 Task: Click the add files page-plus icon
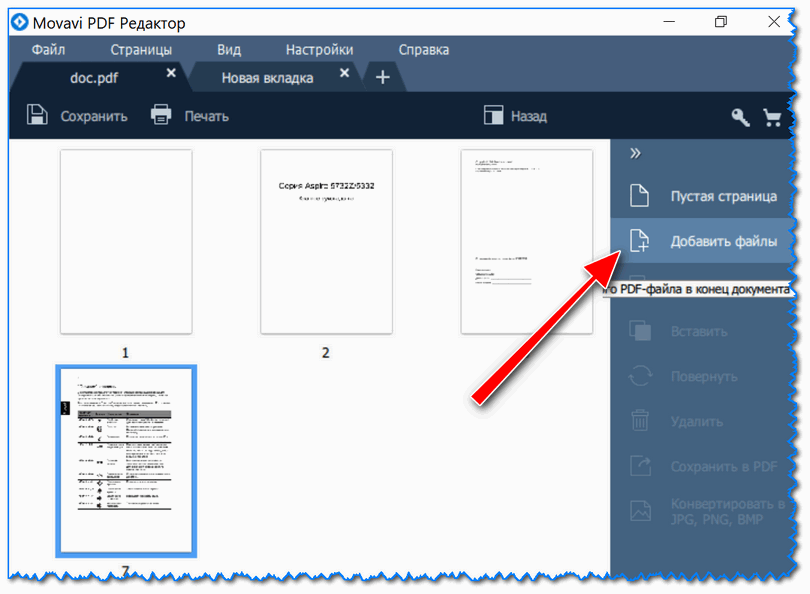(640, 241)
